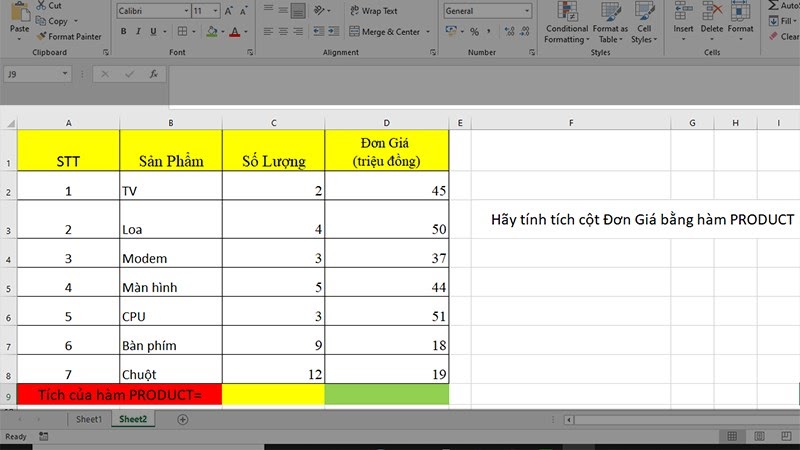The image size is (800, 450).
Task: Click the Orientation text angle icon
Action: pos(319,10)
